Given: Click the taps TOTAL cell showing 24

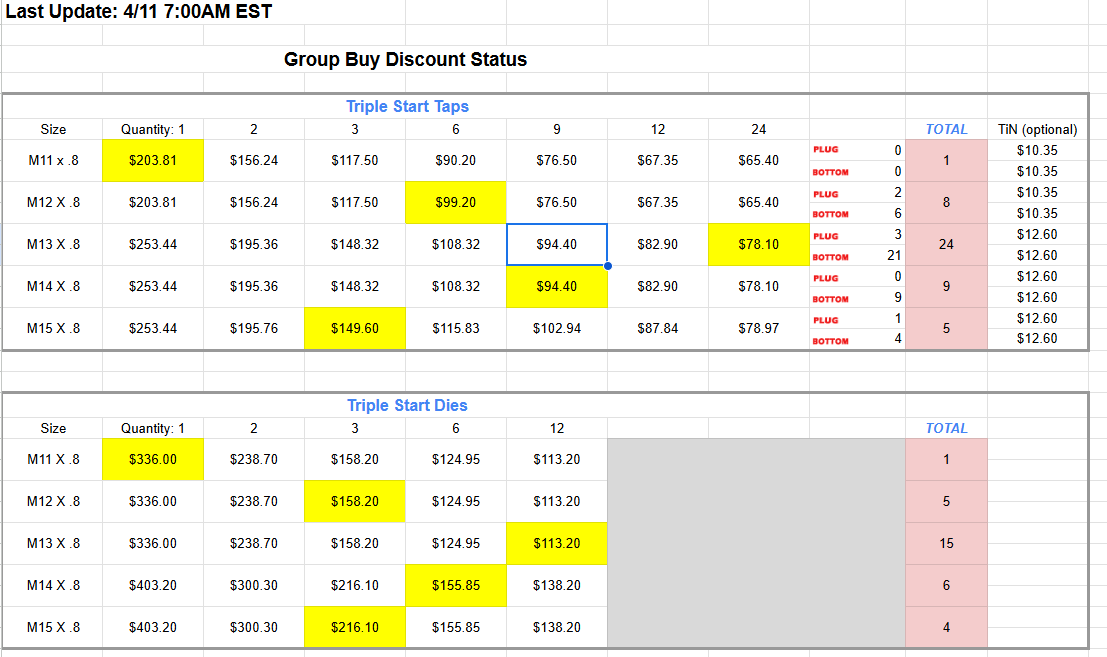Looking at the screenshot, I should coord(946,244).
